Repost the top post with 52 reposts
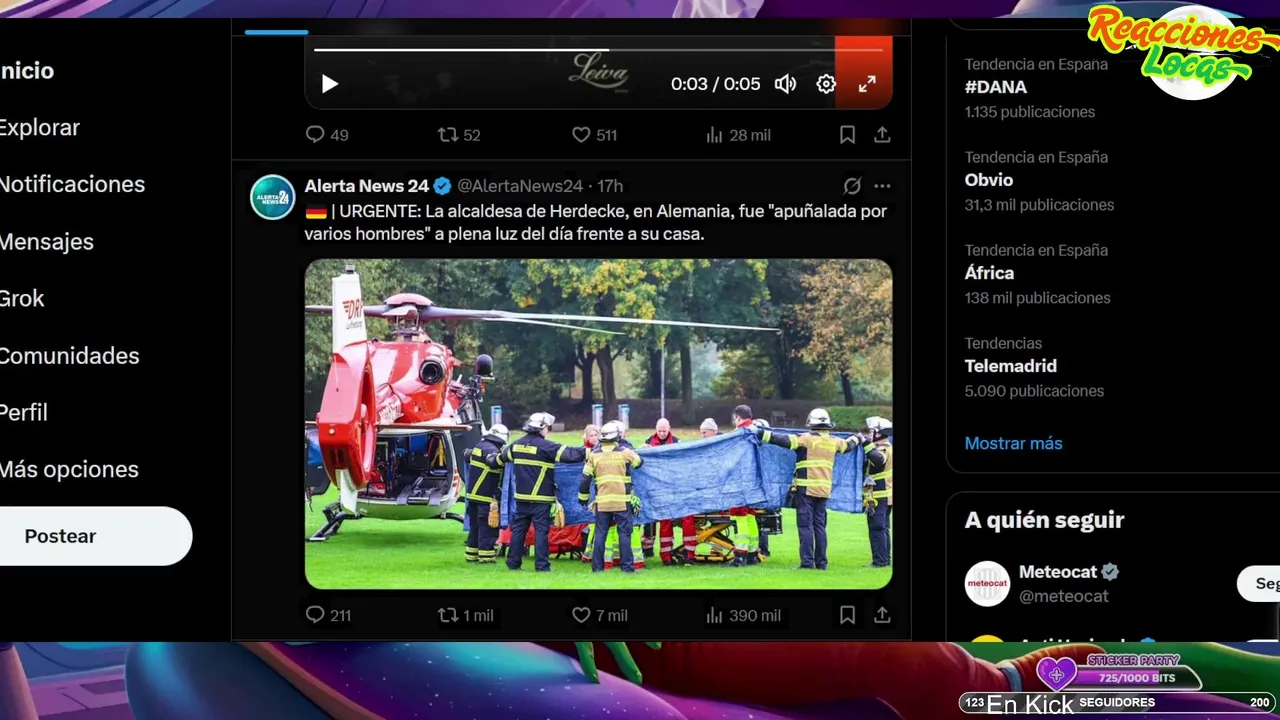The image size is (1280, 720). [x=459, y=135]
